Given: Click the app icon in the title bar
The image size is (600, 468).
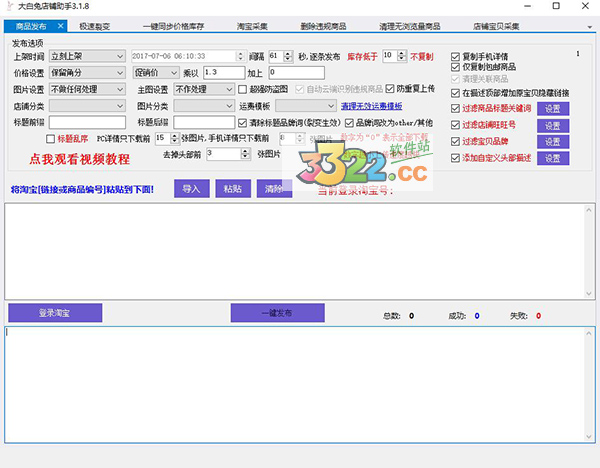Looking at the screenshot, I should click(x=9, y=8).
